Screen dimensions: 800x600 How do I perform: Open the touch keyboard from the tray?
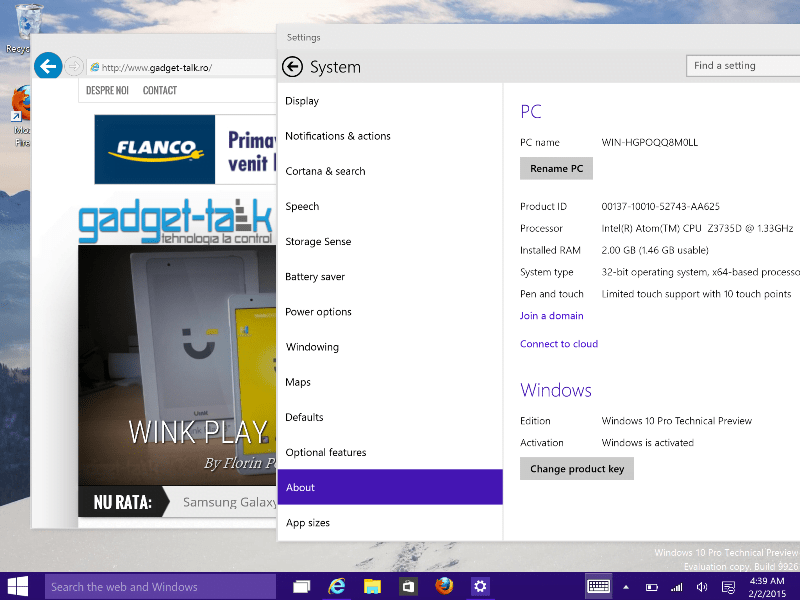pyautogui.click(x=598, y=587)
